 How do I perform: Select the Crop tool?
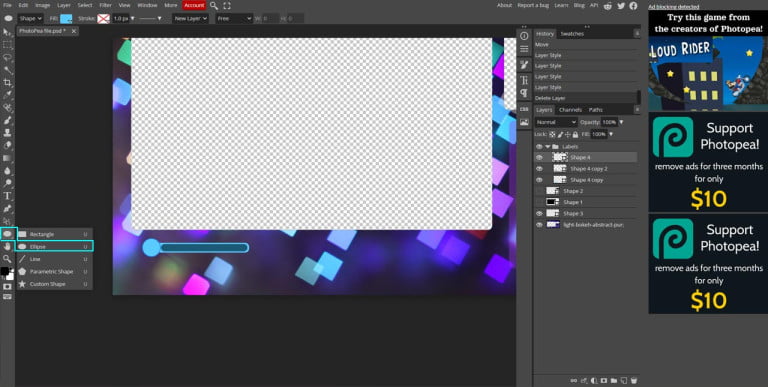tap(7, 82)
